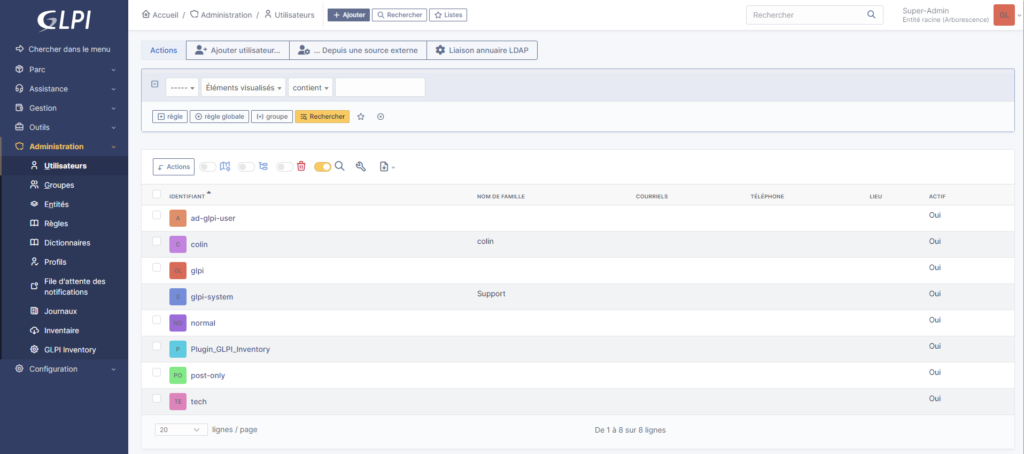
Task: Expand the Gestion sidebar menu
Action: (64, 108)
